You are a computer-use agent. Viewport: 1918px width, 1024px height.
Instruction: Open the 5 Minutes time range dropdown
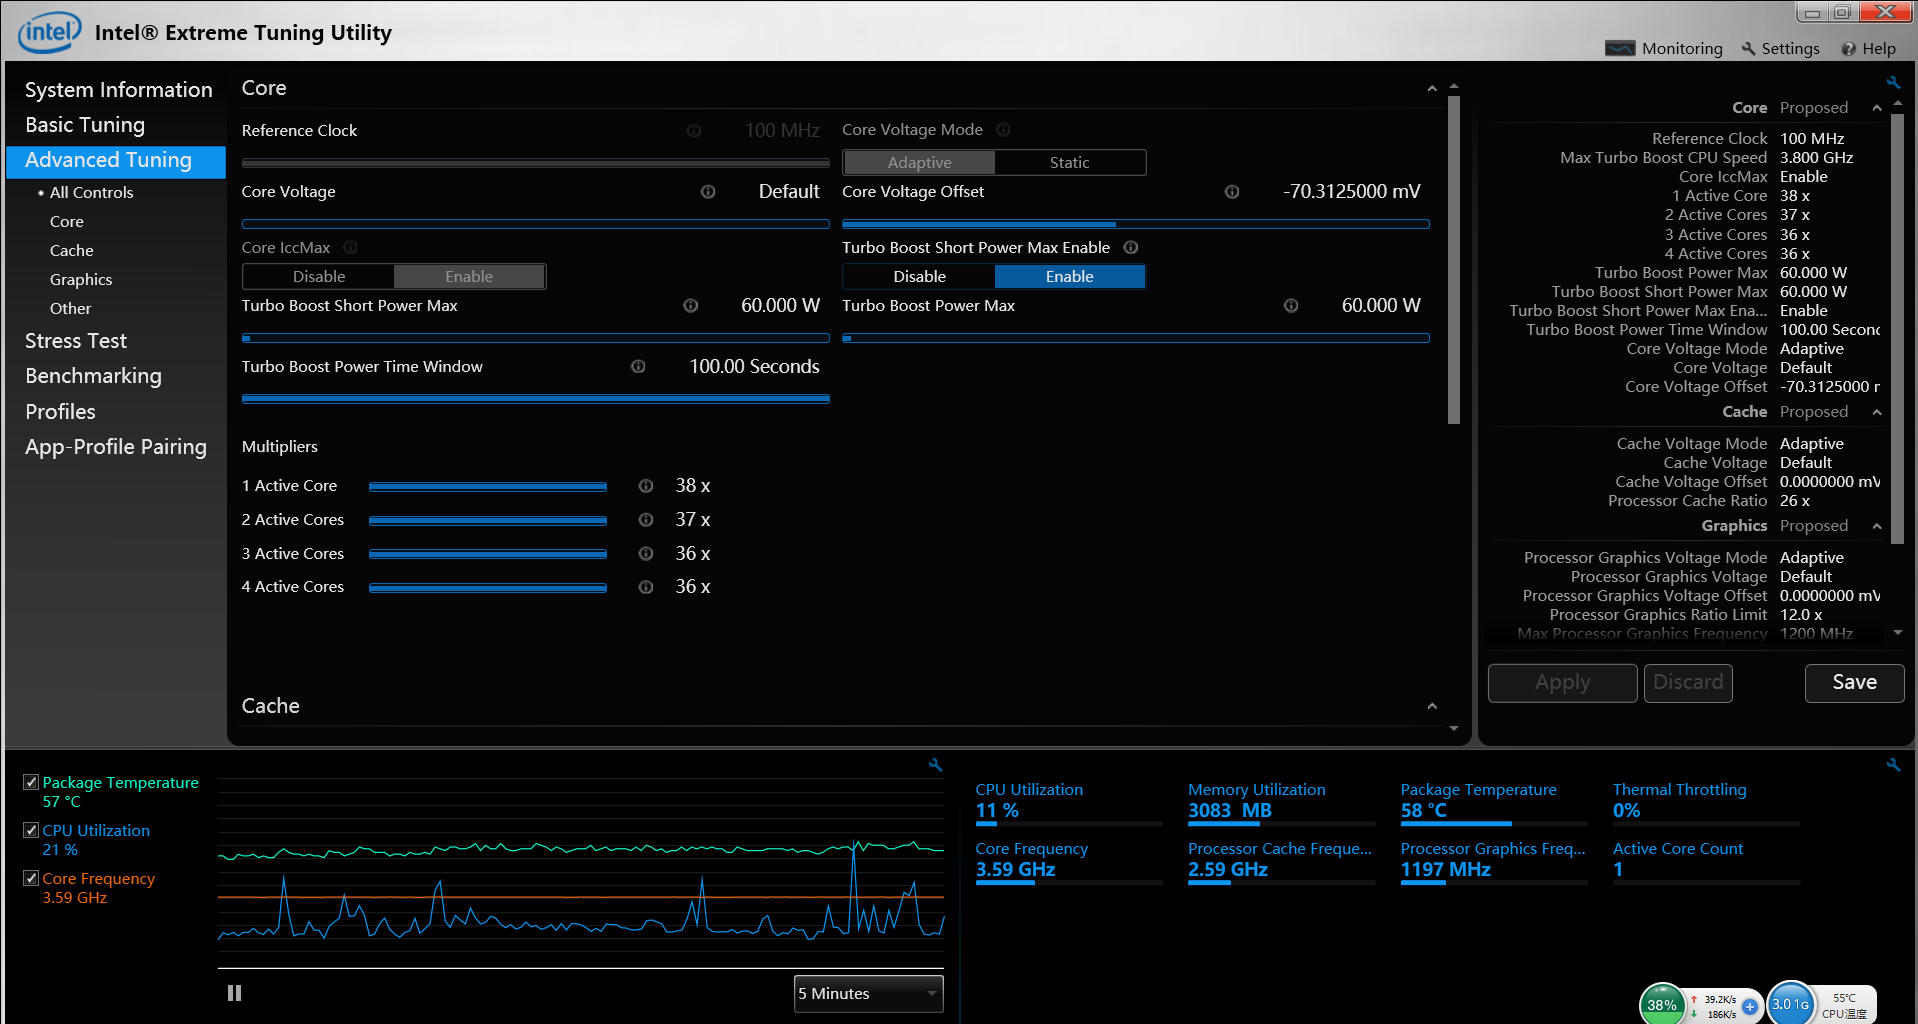[868, 993]
